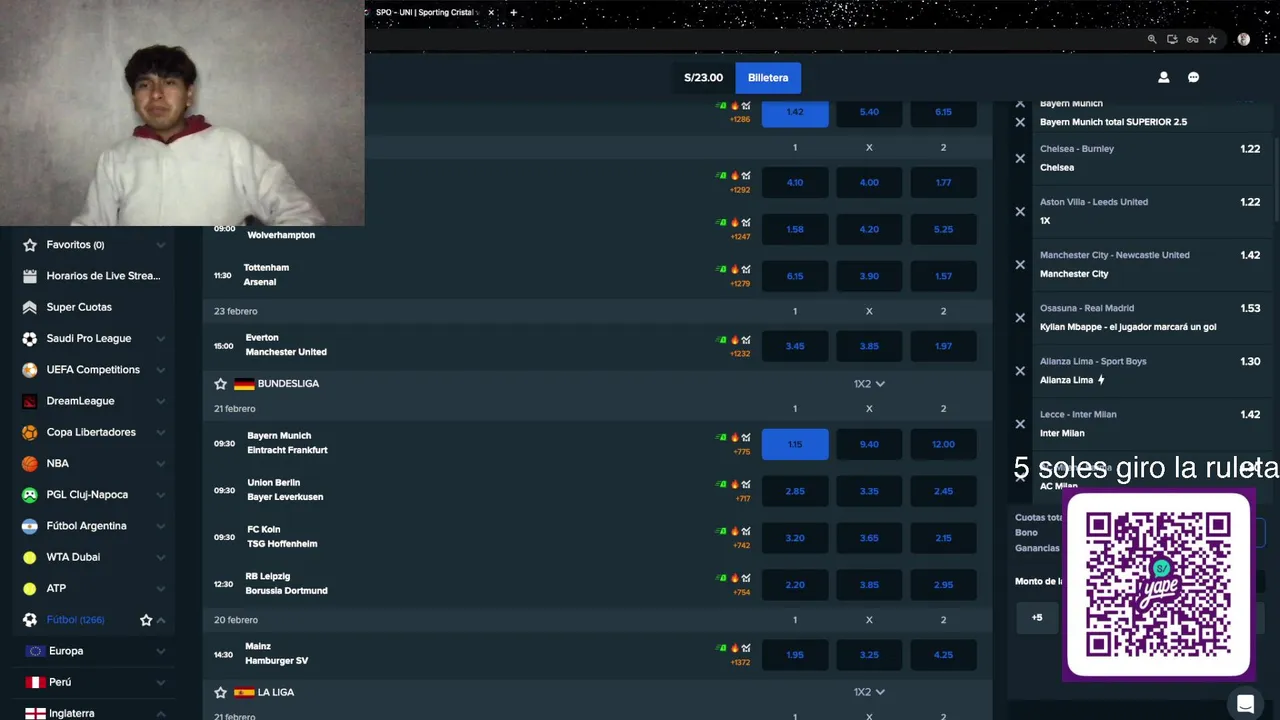Remove Aston Villa - Leeds United bet
This screenshot has width=1280, height=720.
coord(1020,211)
